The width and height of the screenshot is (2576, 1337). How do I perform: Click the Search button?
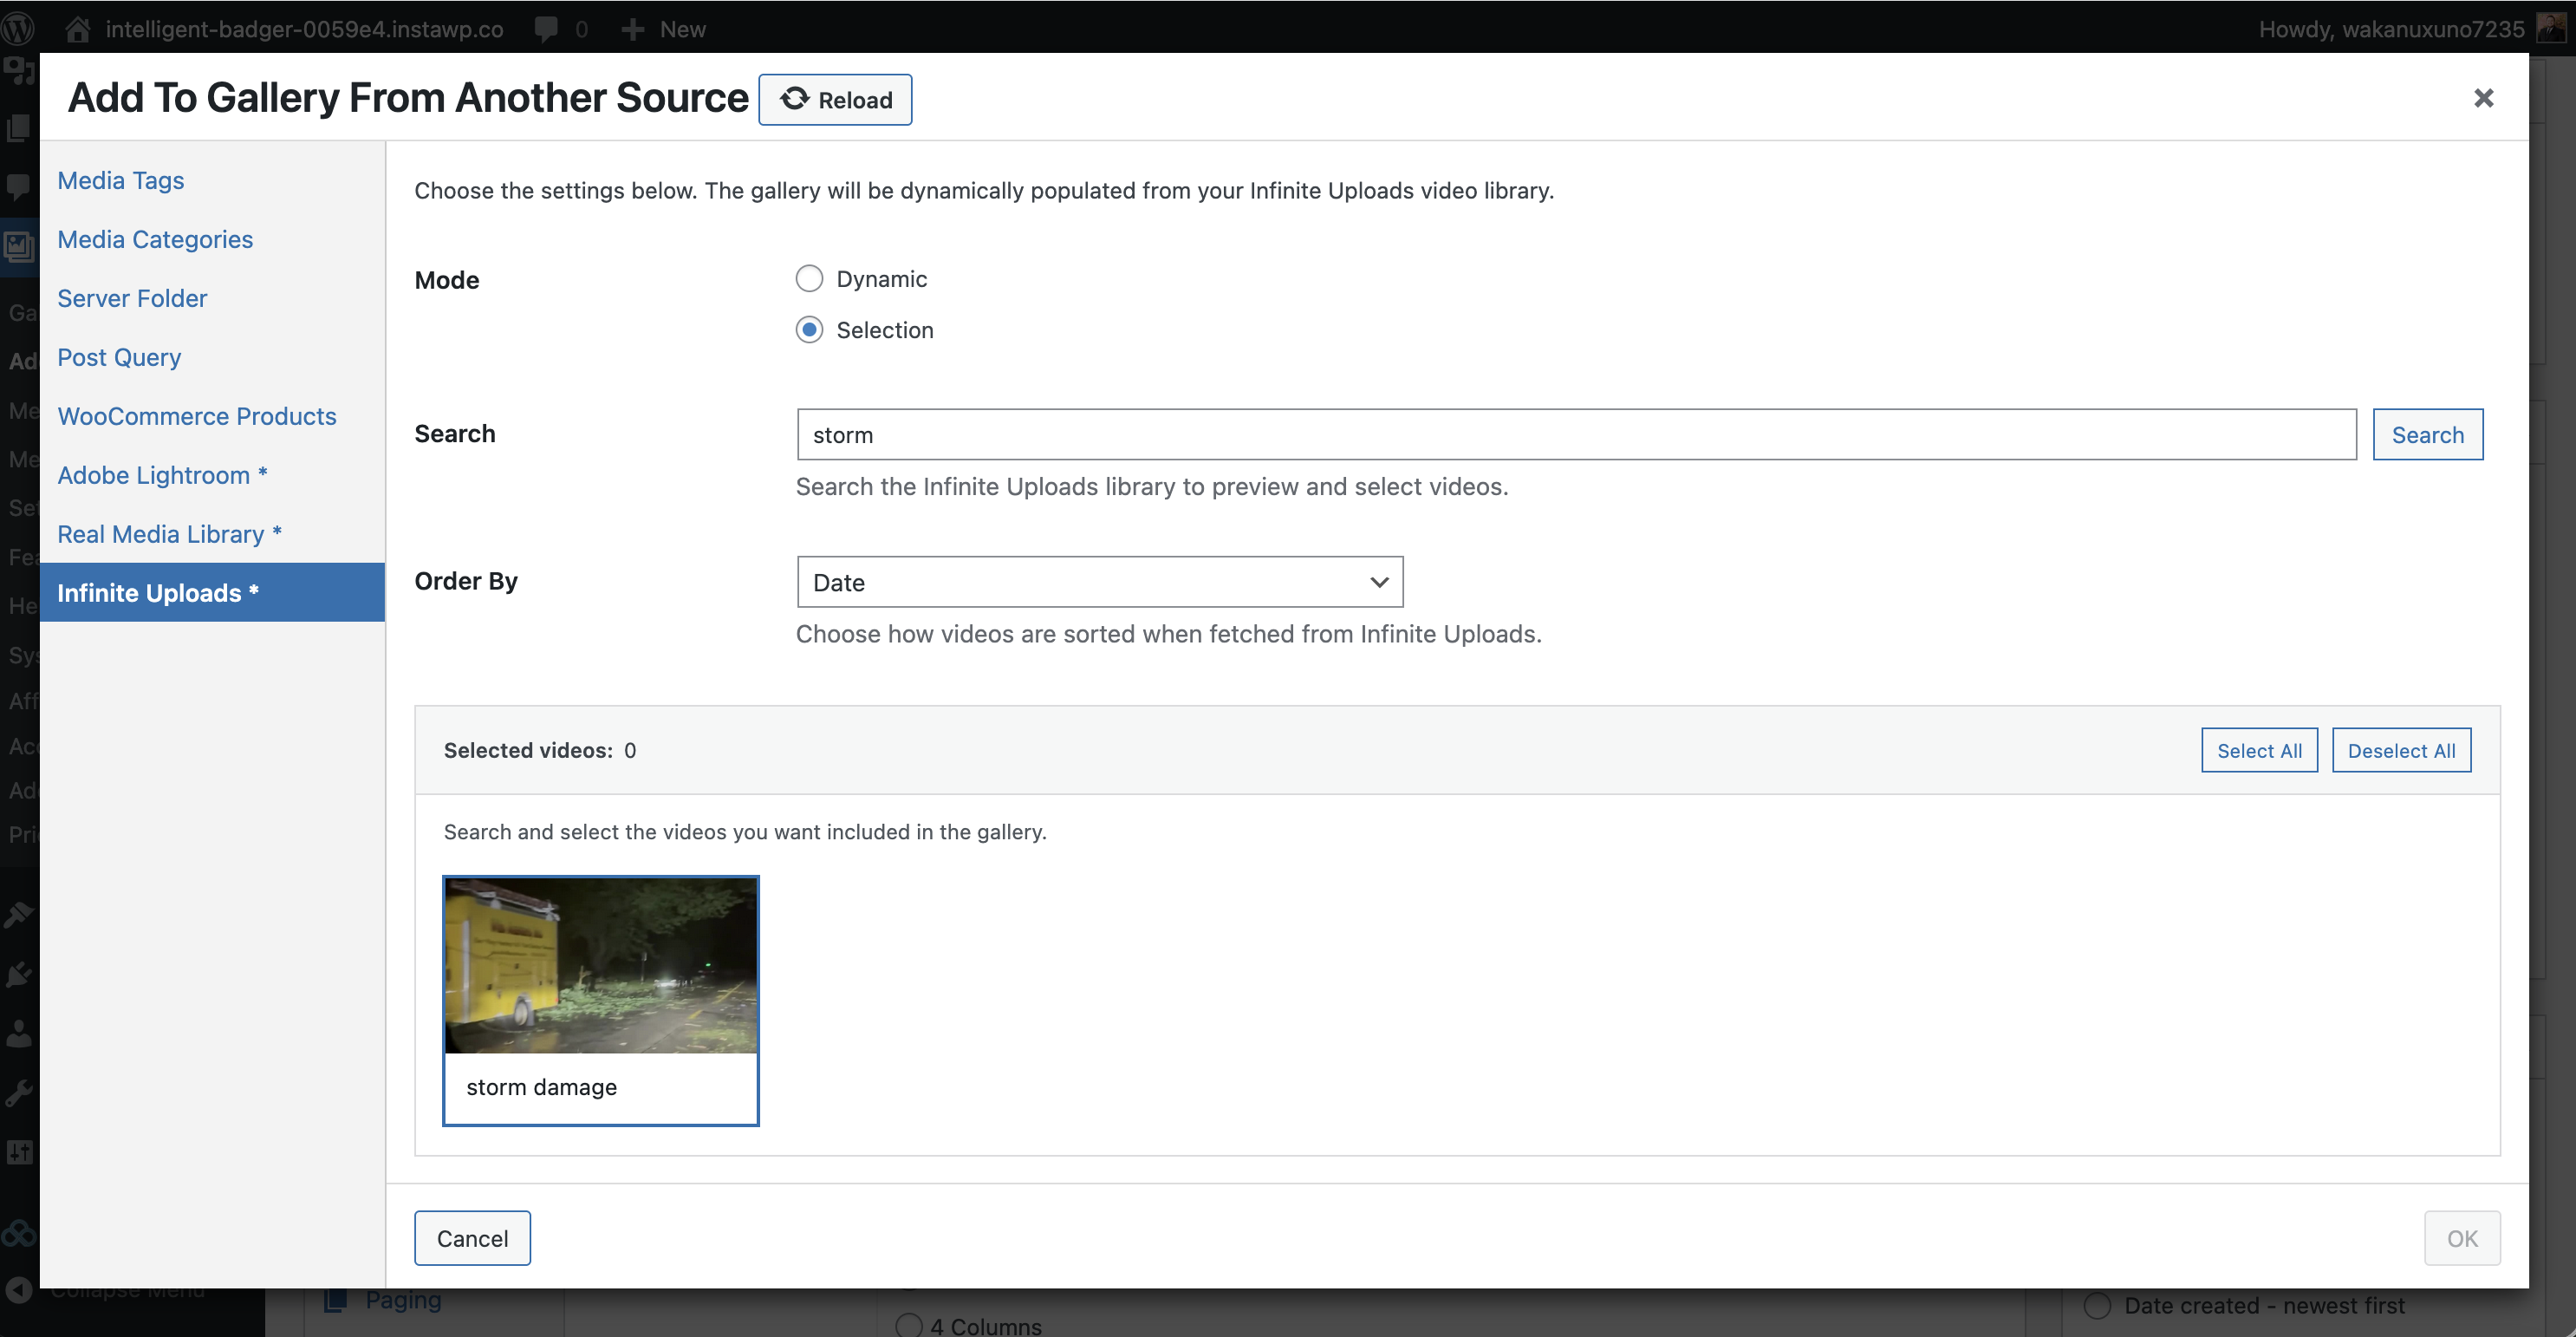(2427, 435)
